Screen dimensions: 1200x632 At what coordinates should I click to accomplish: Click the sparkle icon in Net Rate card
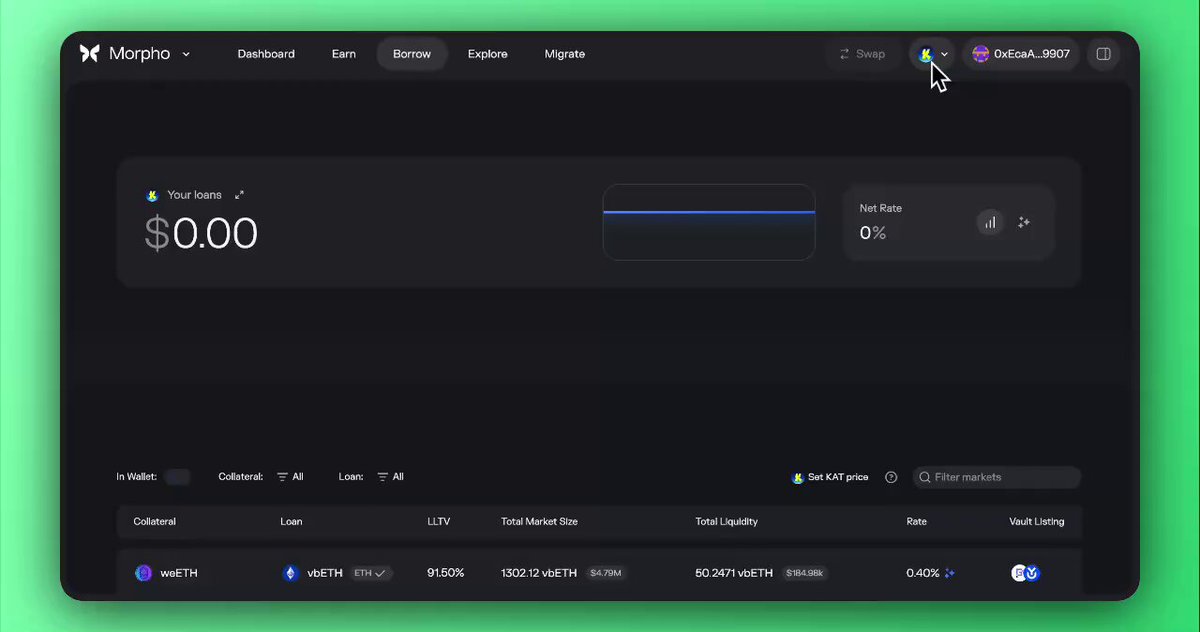pyautogui.click(x=1024, y=223)
